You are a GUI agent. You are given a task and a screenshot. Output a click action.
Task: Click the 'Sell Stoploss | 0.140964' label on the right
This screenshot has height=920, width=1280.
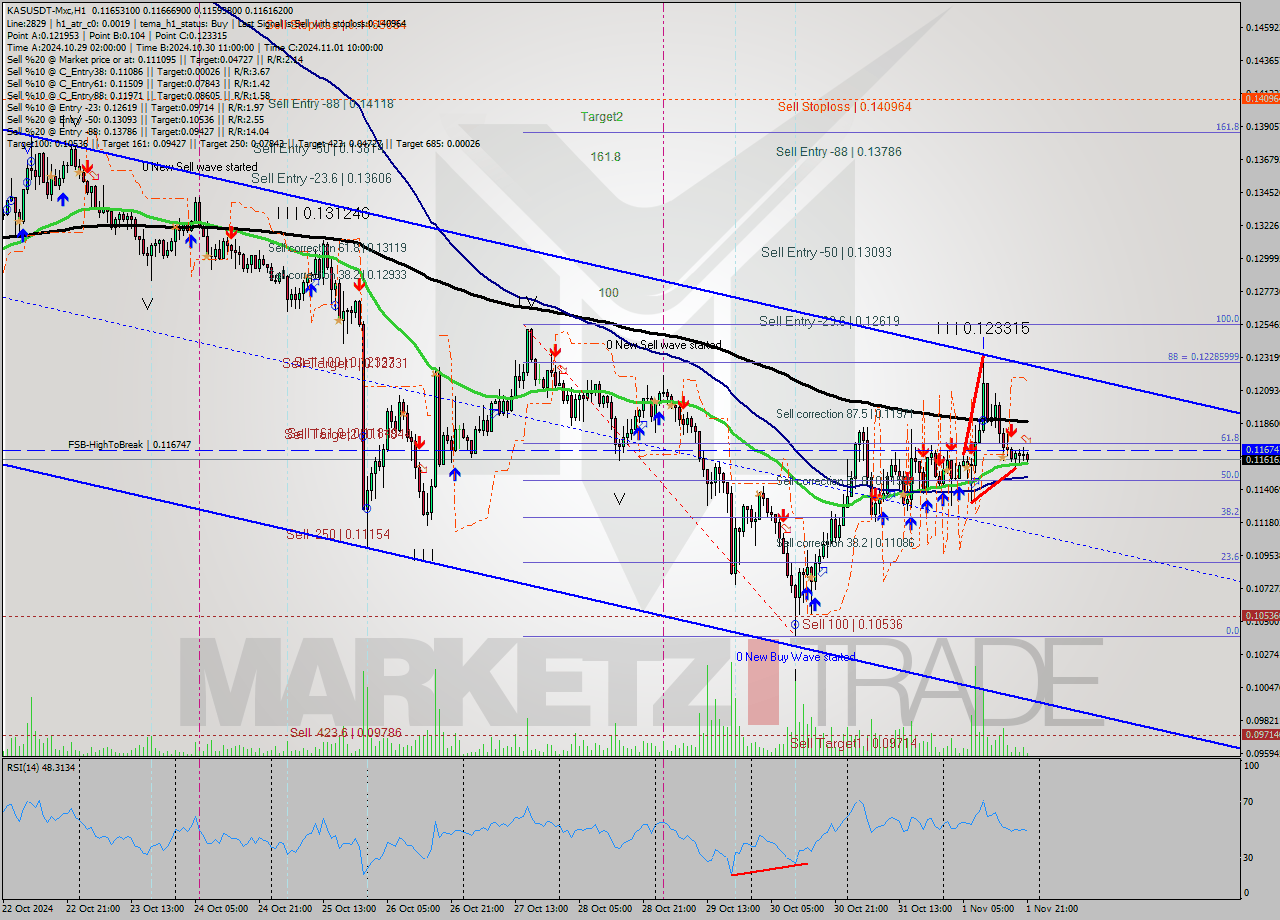click(x=844, y=106)
